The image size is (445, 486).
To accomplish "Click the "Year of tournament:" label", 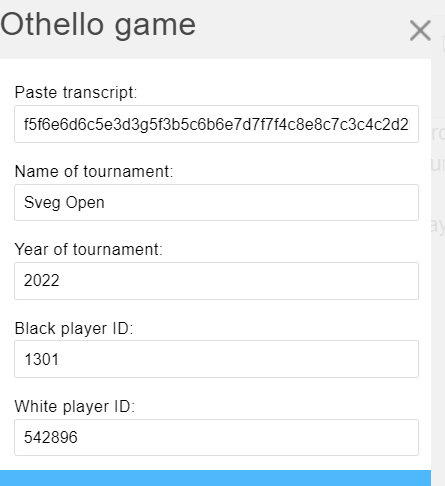I will click(89, 249).
